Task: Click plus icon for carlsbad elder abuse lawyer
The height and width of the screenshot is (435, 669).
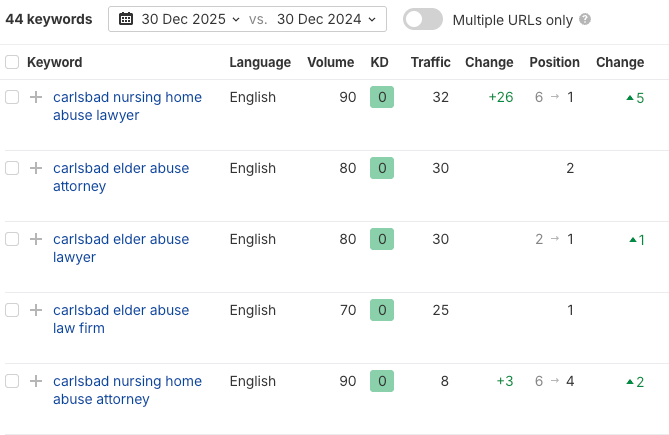Action: (x=36, y=239)
